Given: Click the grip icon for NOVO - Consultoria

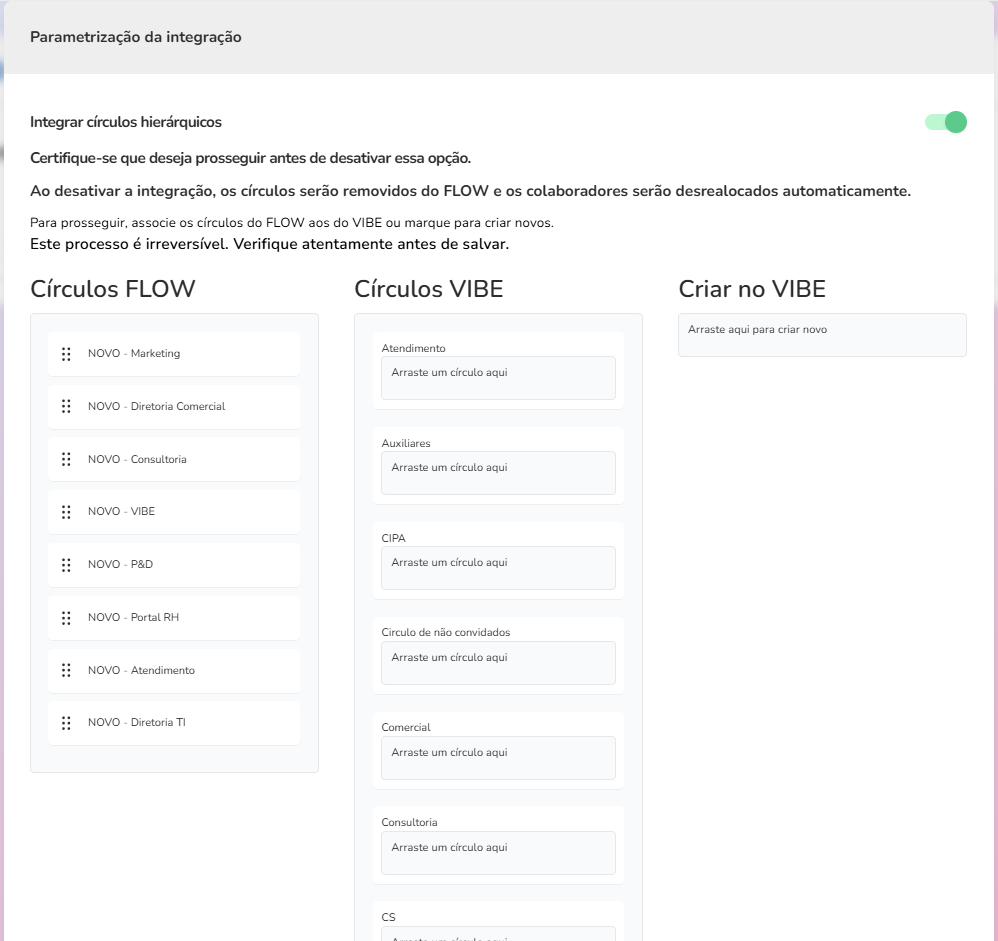Looking at the screenshot, I should pos(66,460).
